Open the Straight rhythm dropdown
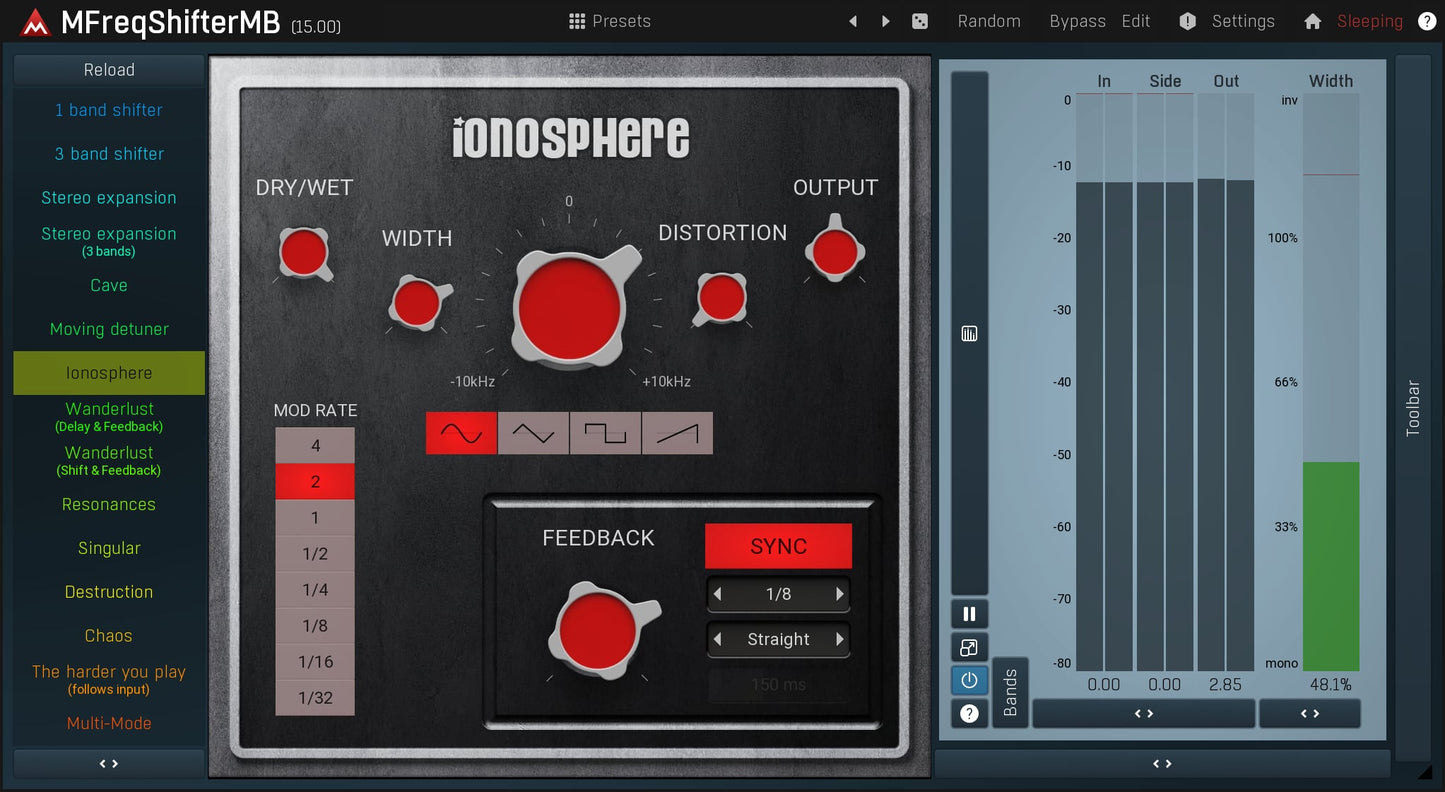The width and height of the screenshot is (1445, 792). click(x=778, y=639)
